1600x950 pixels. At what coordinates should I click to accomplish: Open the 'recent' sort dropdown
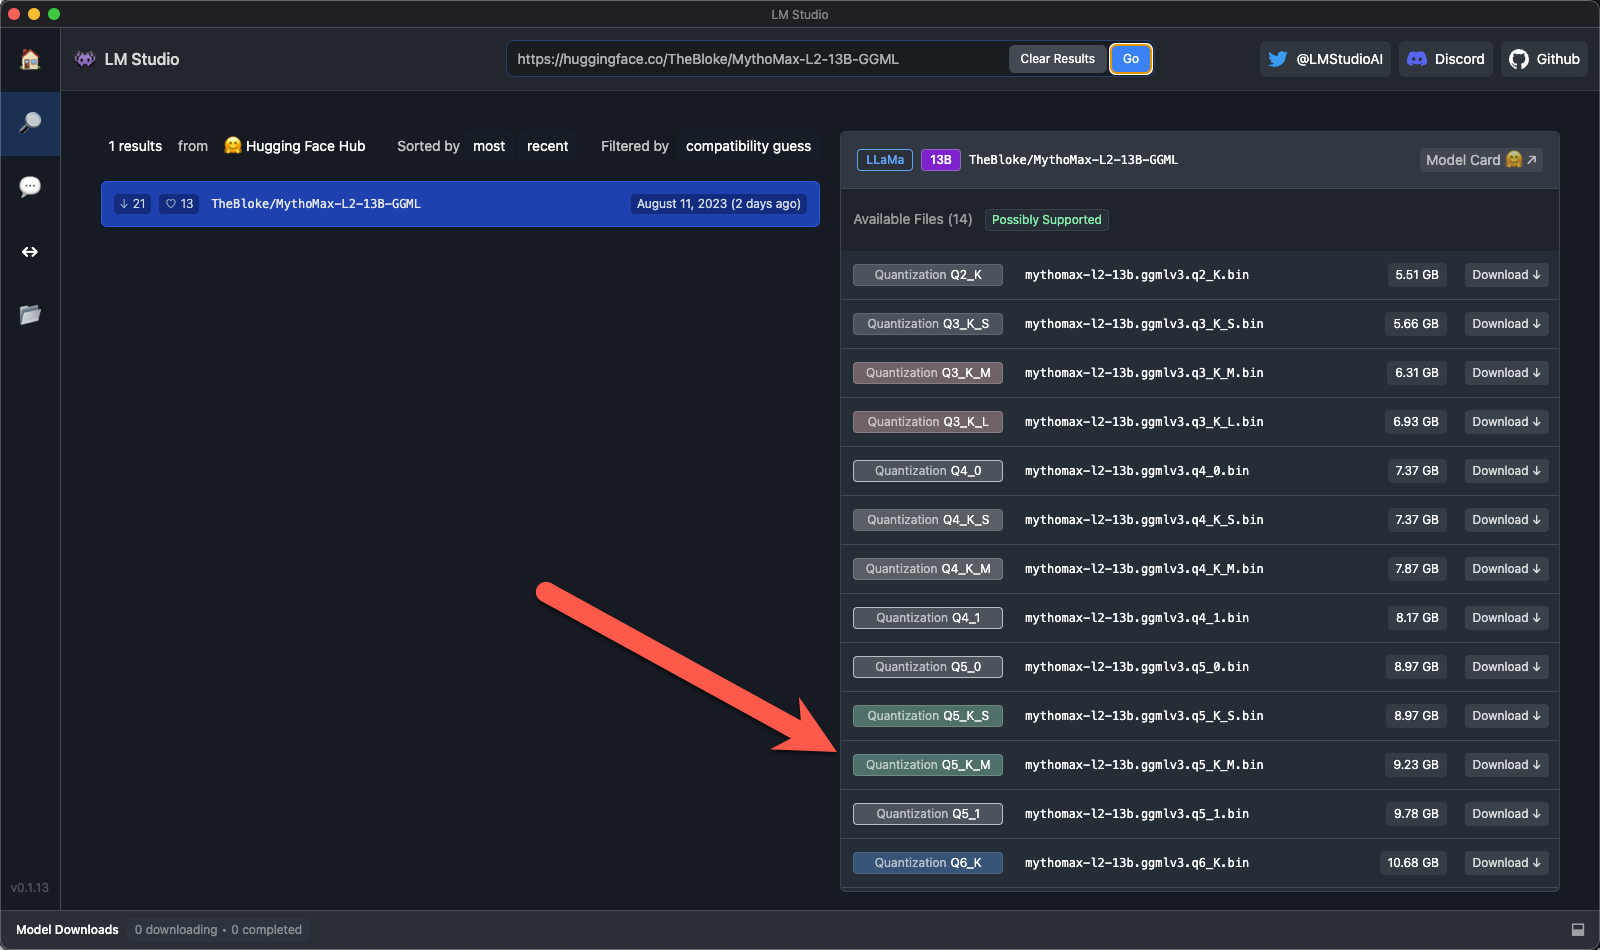tap(547, 146)
